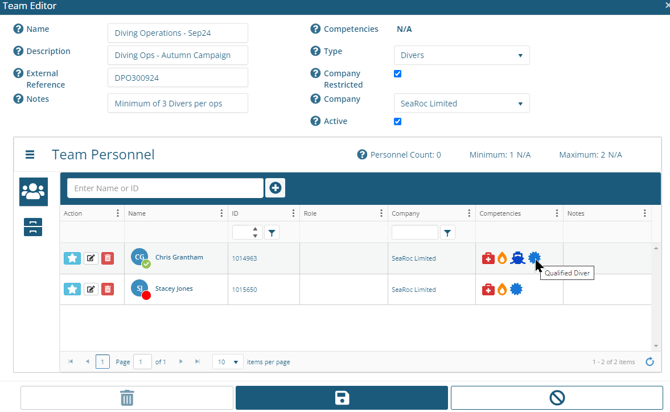Click the save button at the bottom
670x412 pixels.
pos(341,398)
